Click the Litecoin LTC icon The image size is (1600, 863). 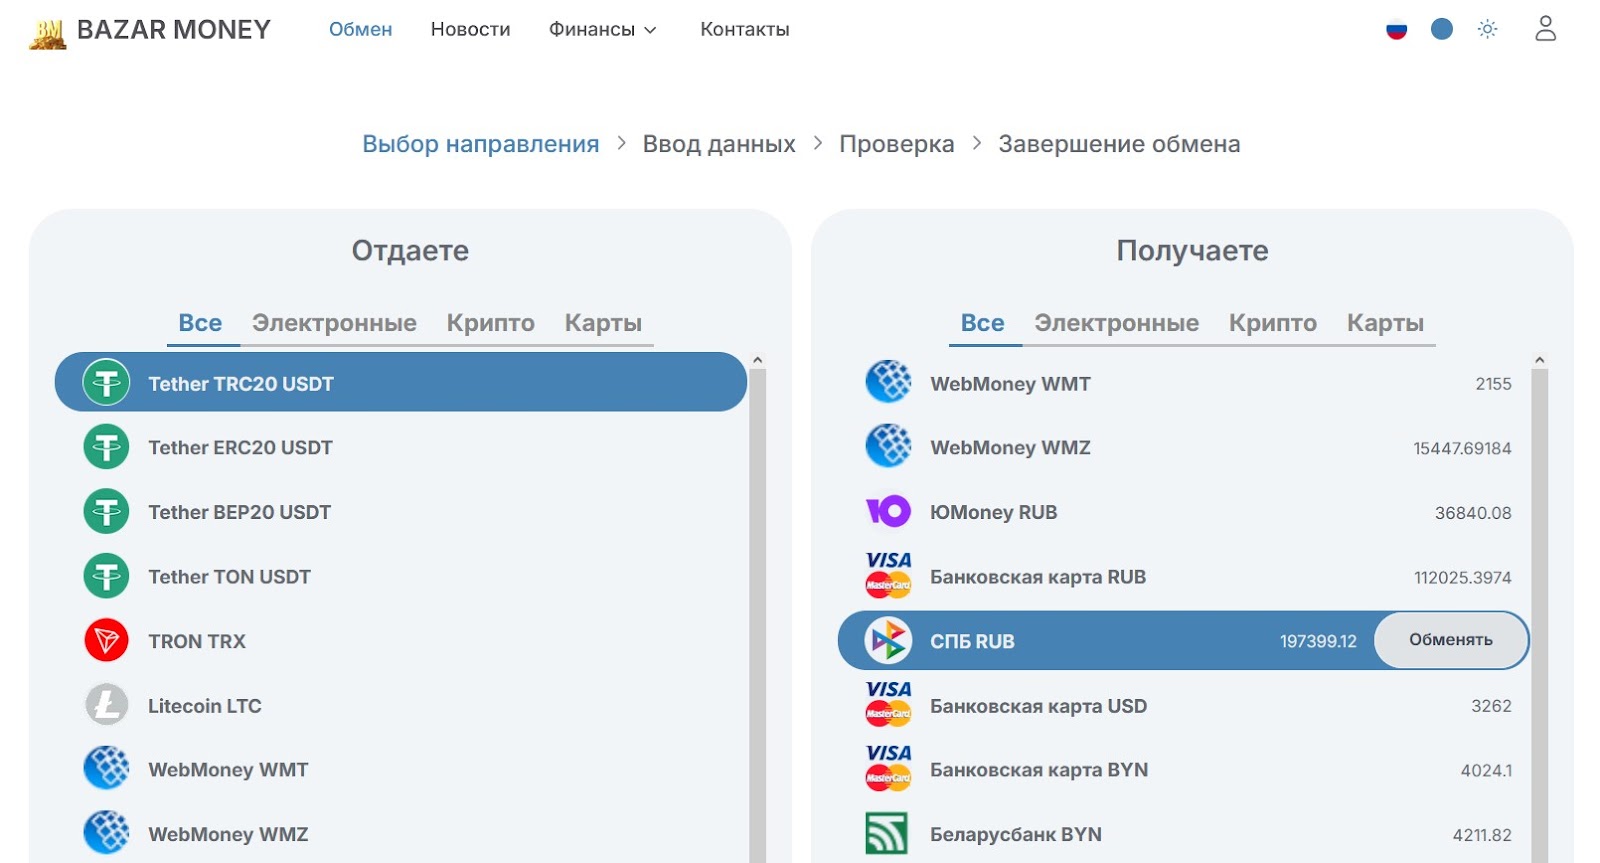(x=106, y=705)
